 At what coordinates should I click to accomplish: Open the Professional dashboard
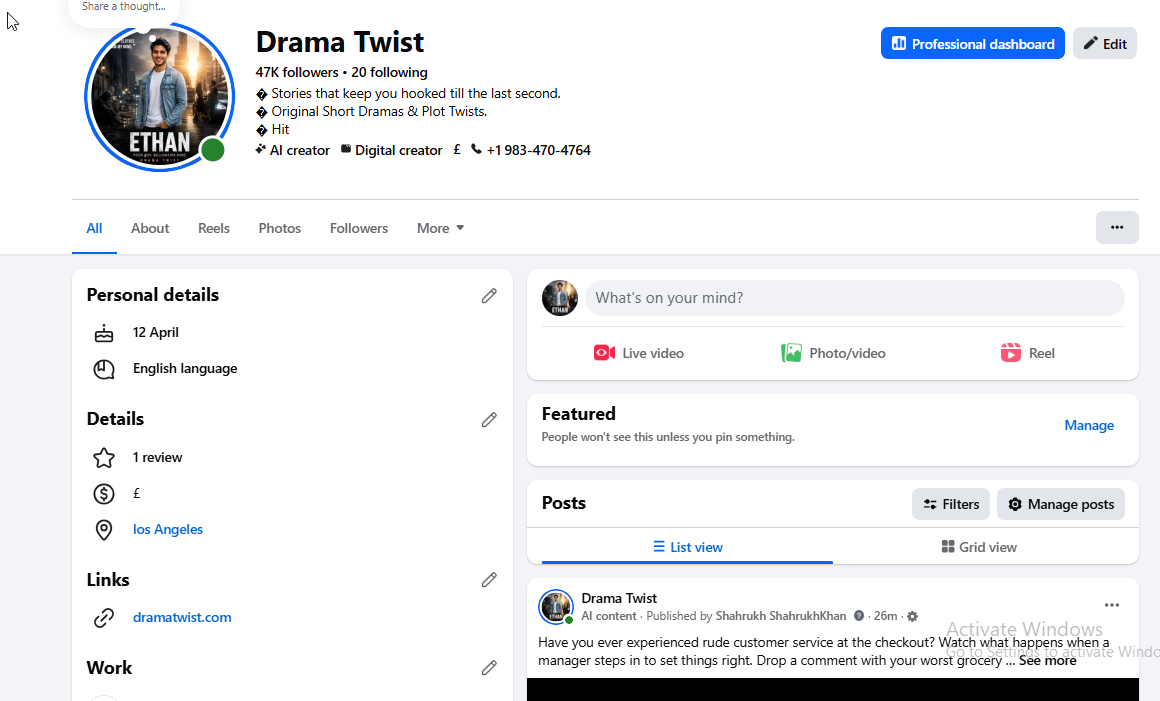tap(972, 44)
